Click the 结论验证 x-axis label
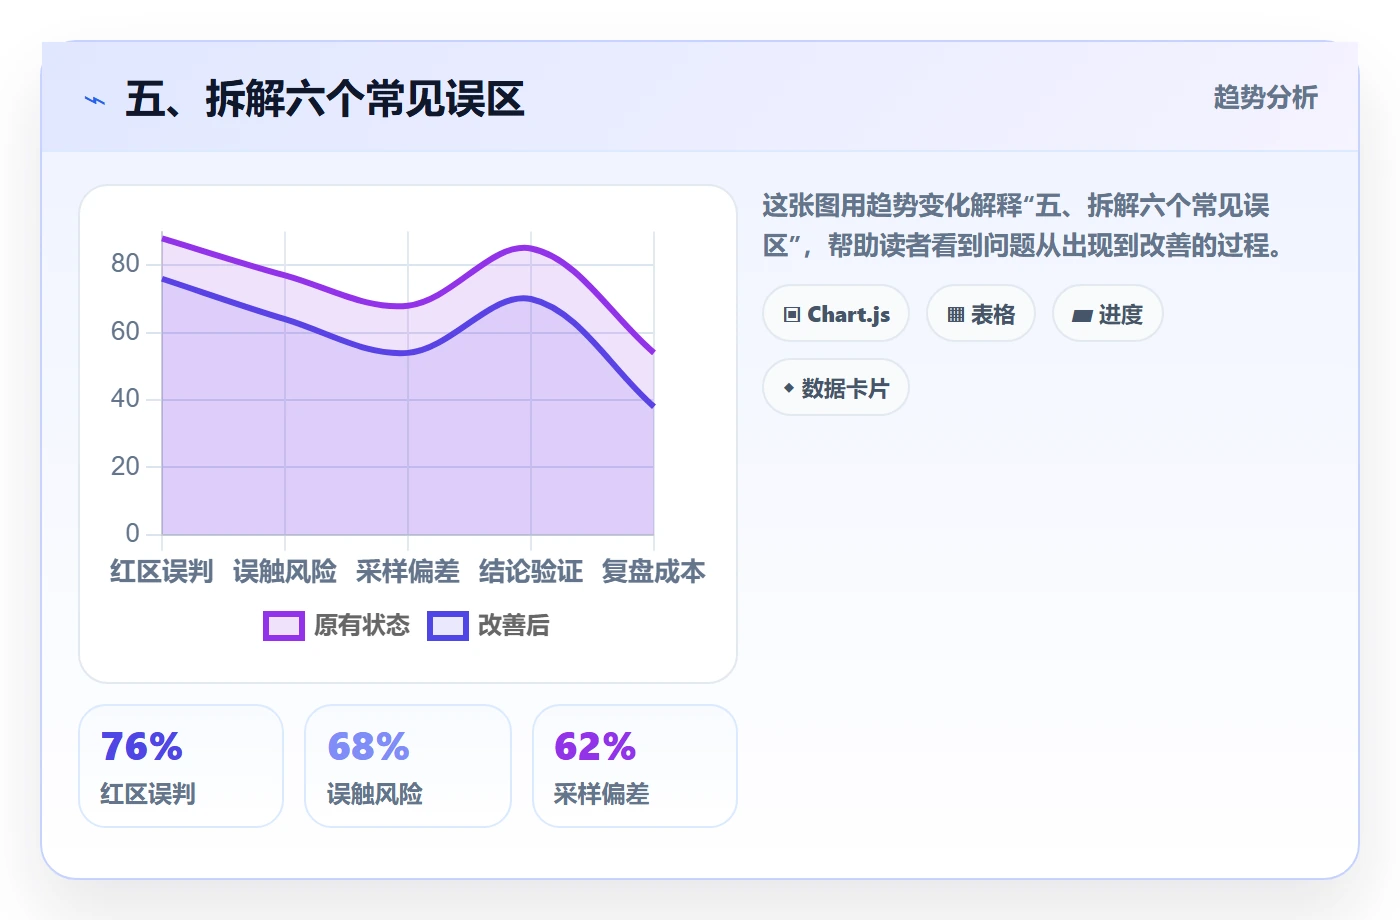Image resolution: width=1400 pixels, height=920 pixels. [x=531, y=572]
